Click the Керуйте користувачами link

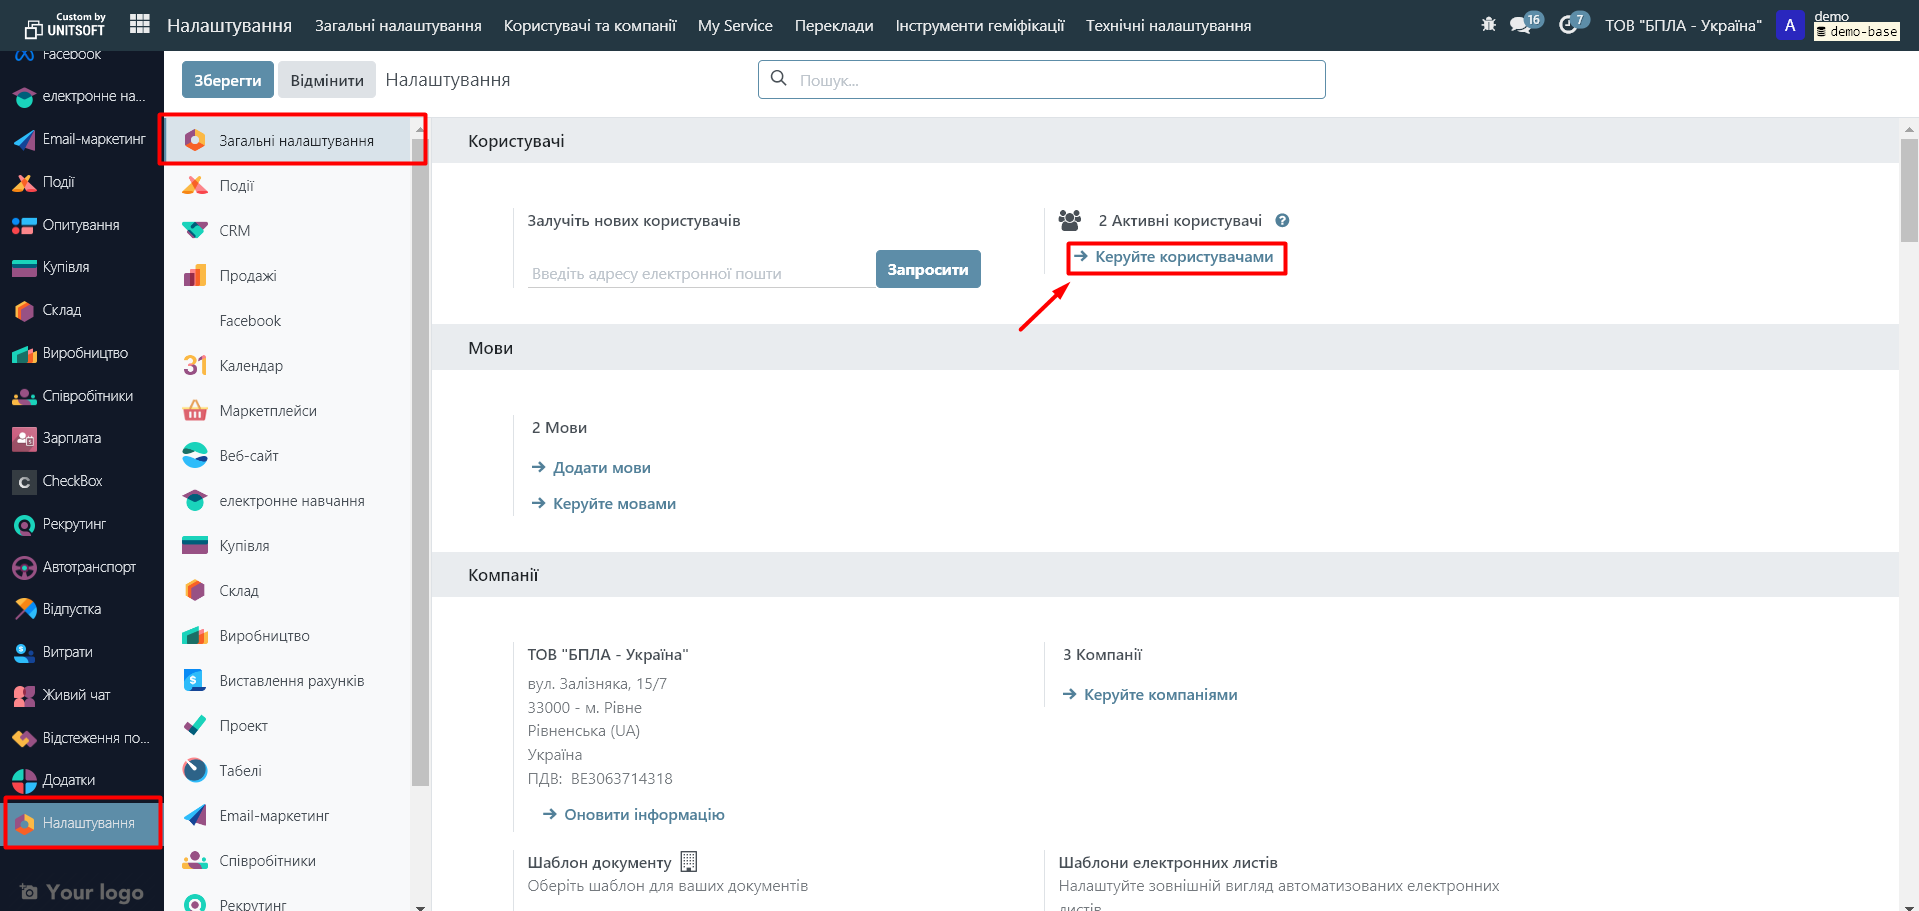tap(1183, 257)
